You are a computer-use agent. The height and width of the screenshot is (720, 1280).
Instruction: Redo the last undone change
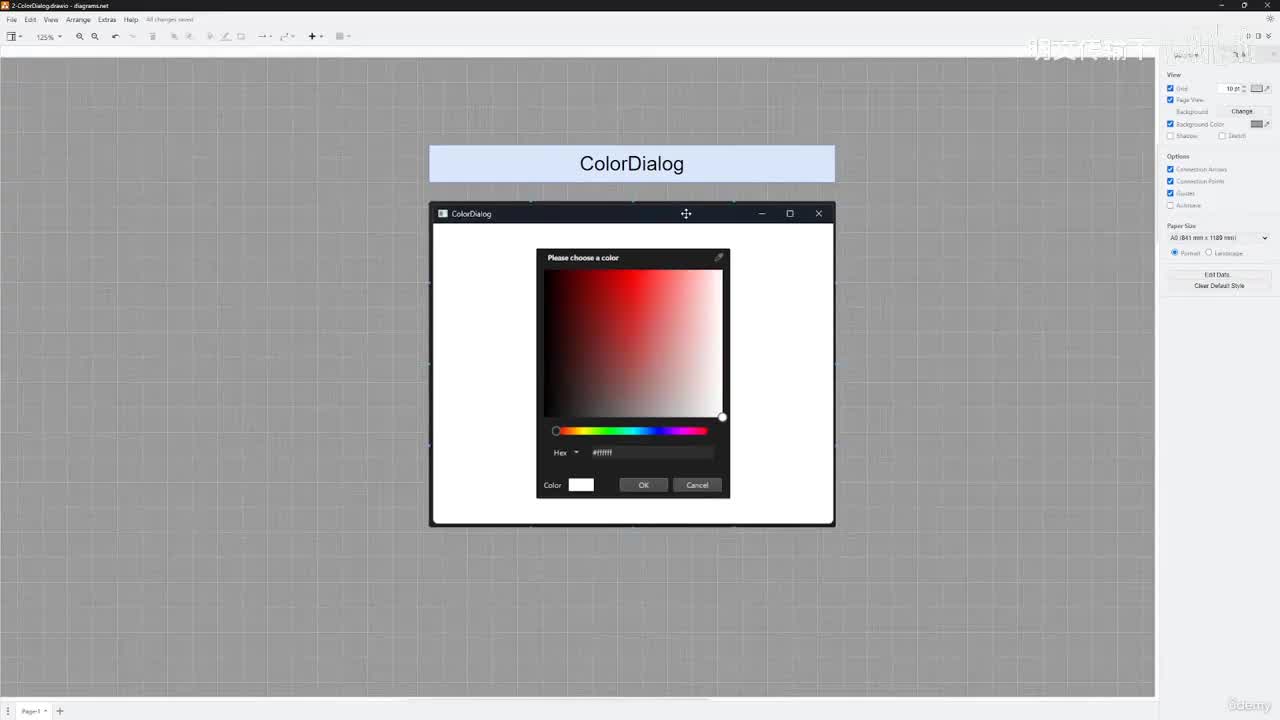click(x=132, y=36)
